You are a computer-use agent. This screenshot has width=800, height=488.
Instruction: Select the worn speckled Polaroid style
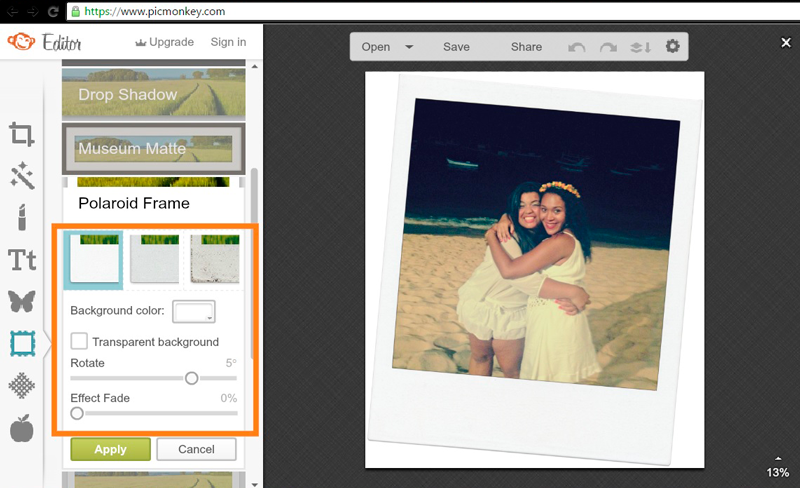coord(214,259)
